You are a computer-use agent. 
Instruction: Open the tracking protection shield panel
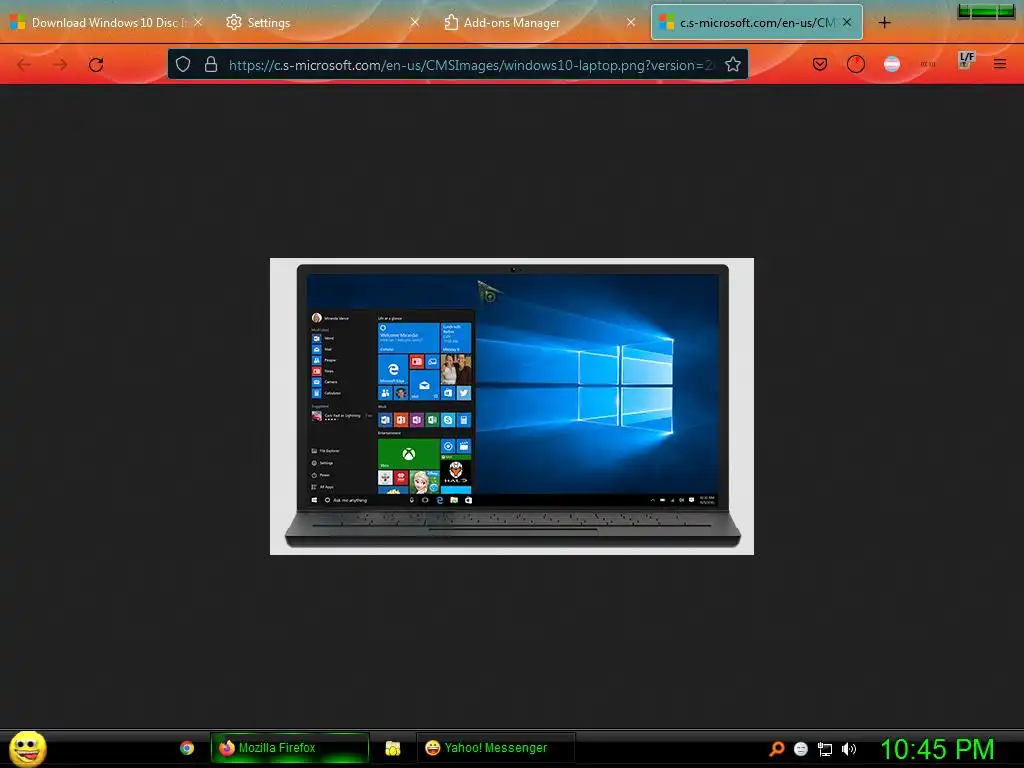pyautogui.click(x=183, y=64)
